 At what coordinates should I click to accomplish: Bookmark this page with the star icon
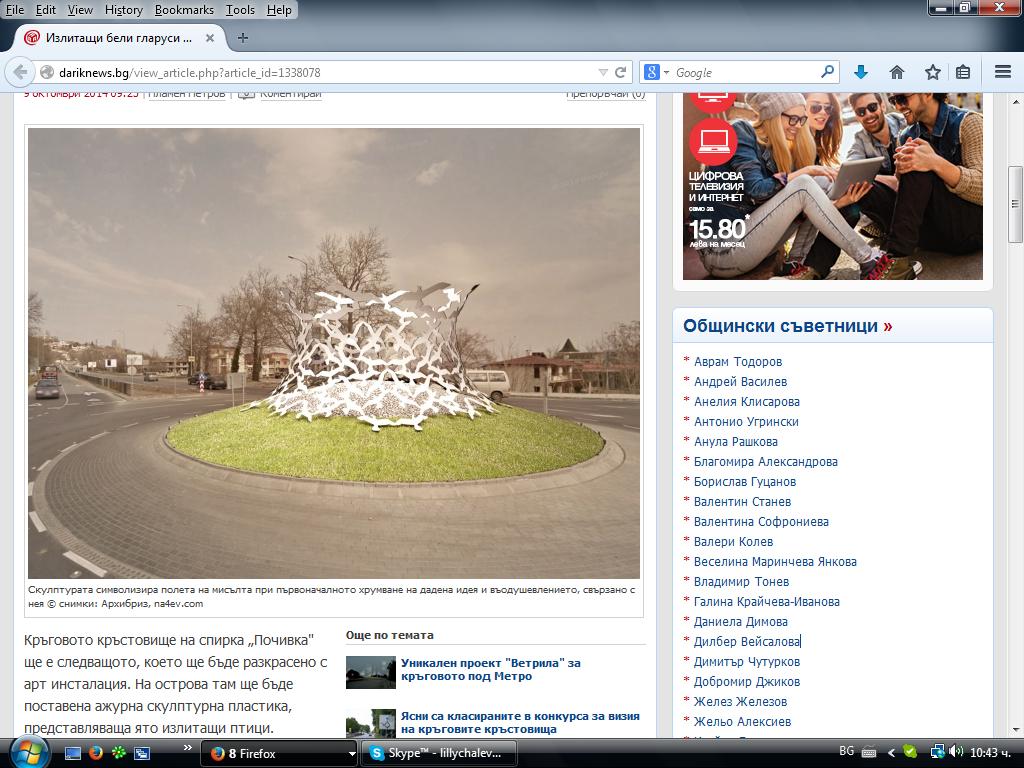pos(933,72)
